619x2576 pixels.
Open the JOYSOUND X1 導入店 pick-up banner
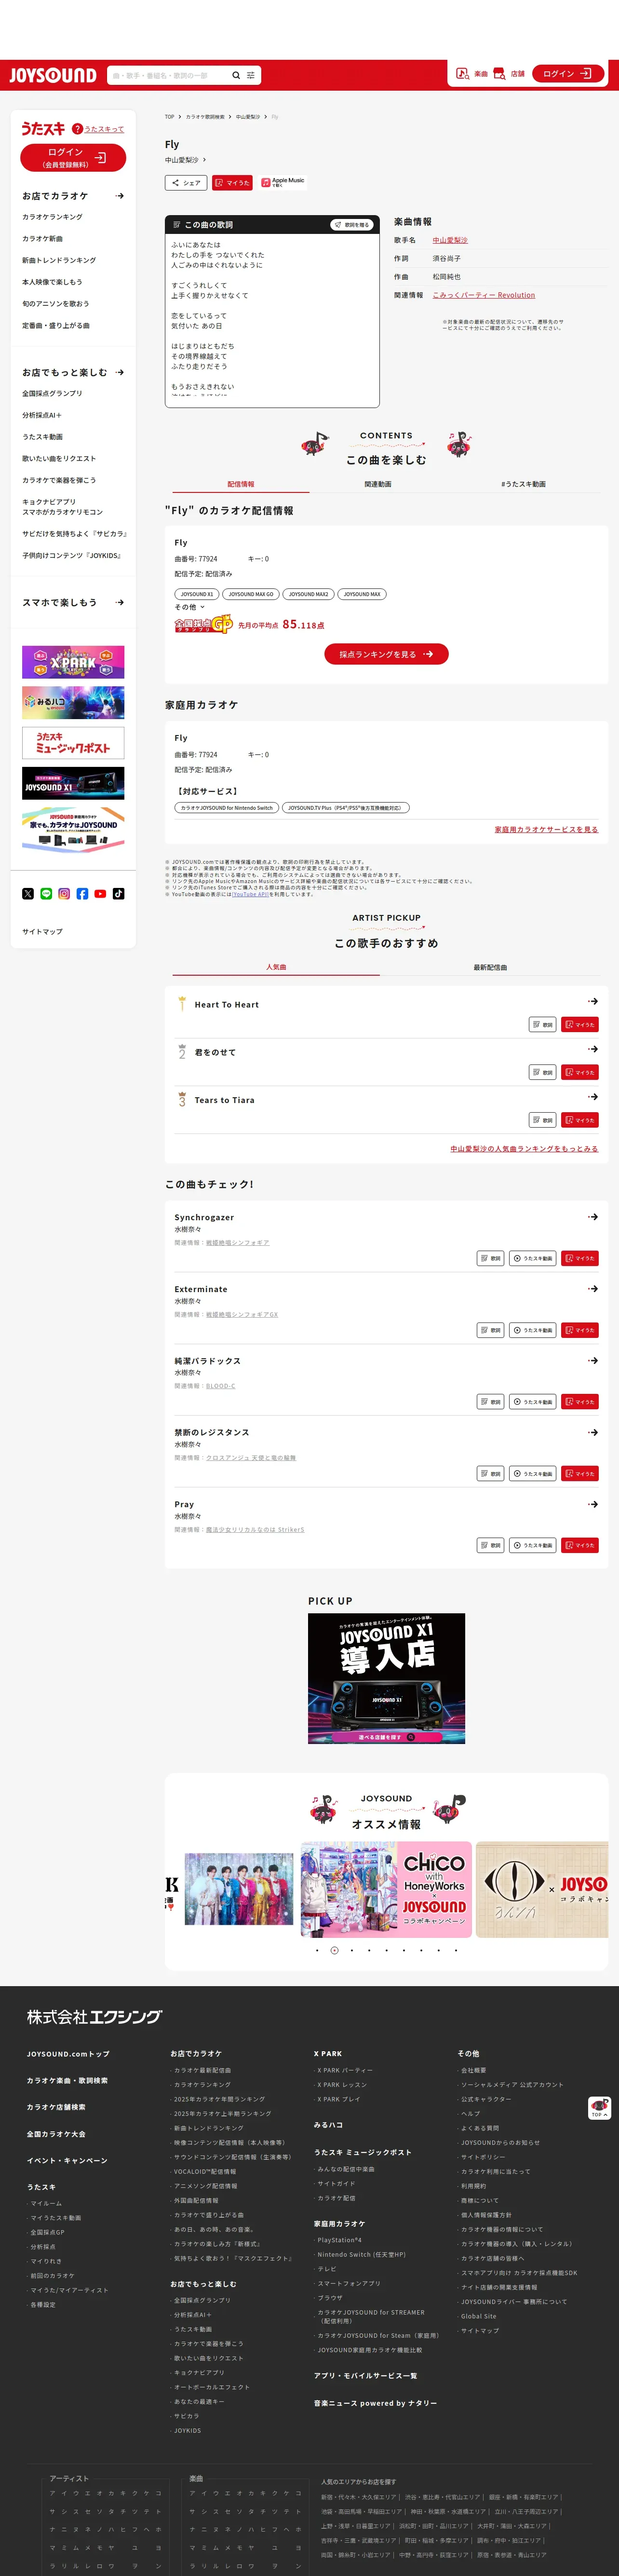[x=386, y=1679]
